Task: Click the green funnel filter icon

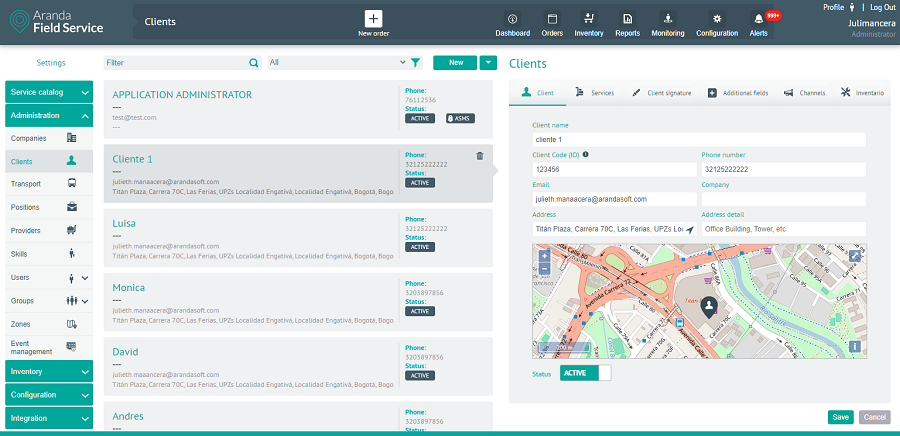Action: coord(416,63)
